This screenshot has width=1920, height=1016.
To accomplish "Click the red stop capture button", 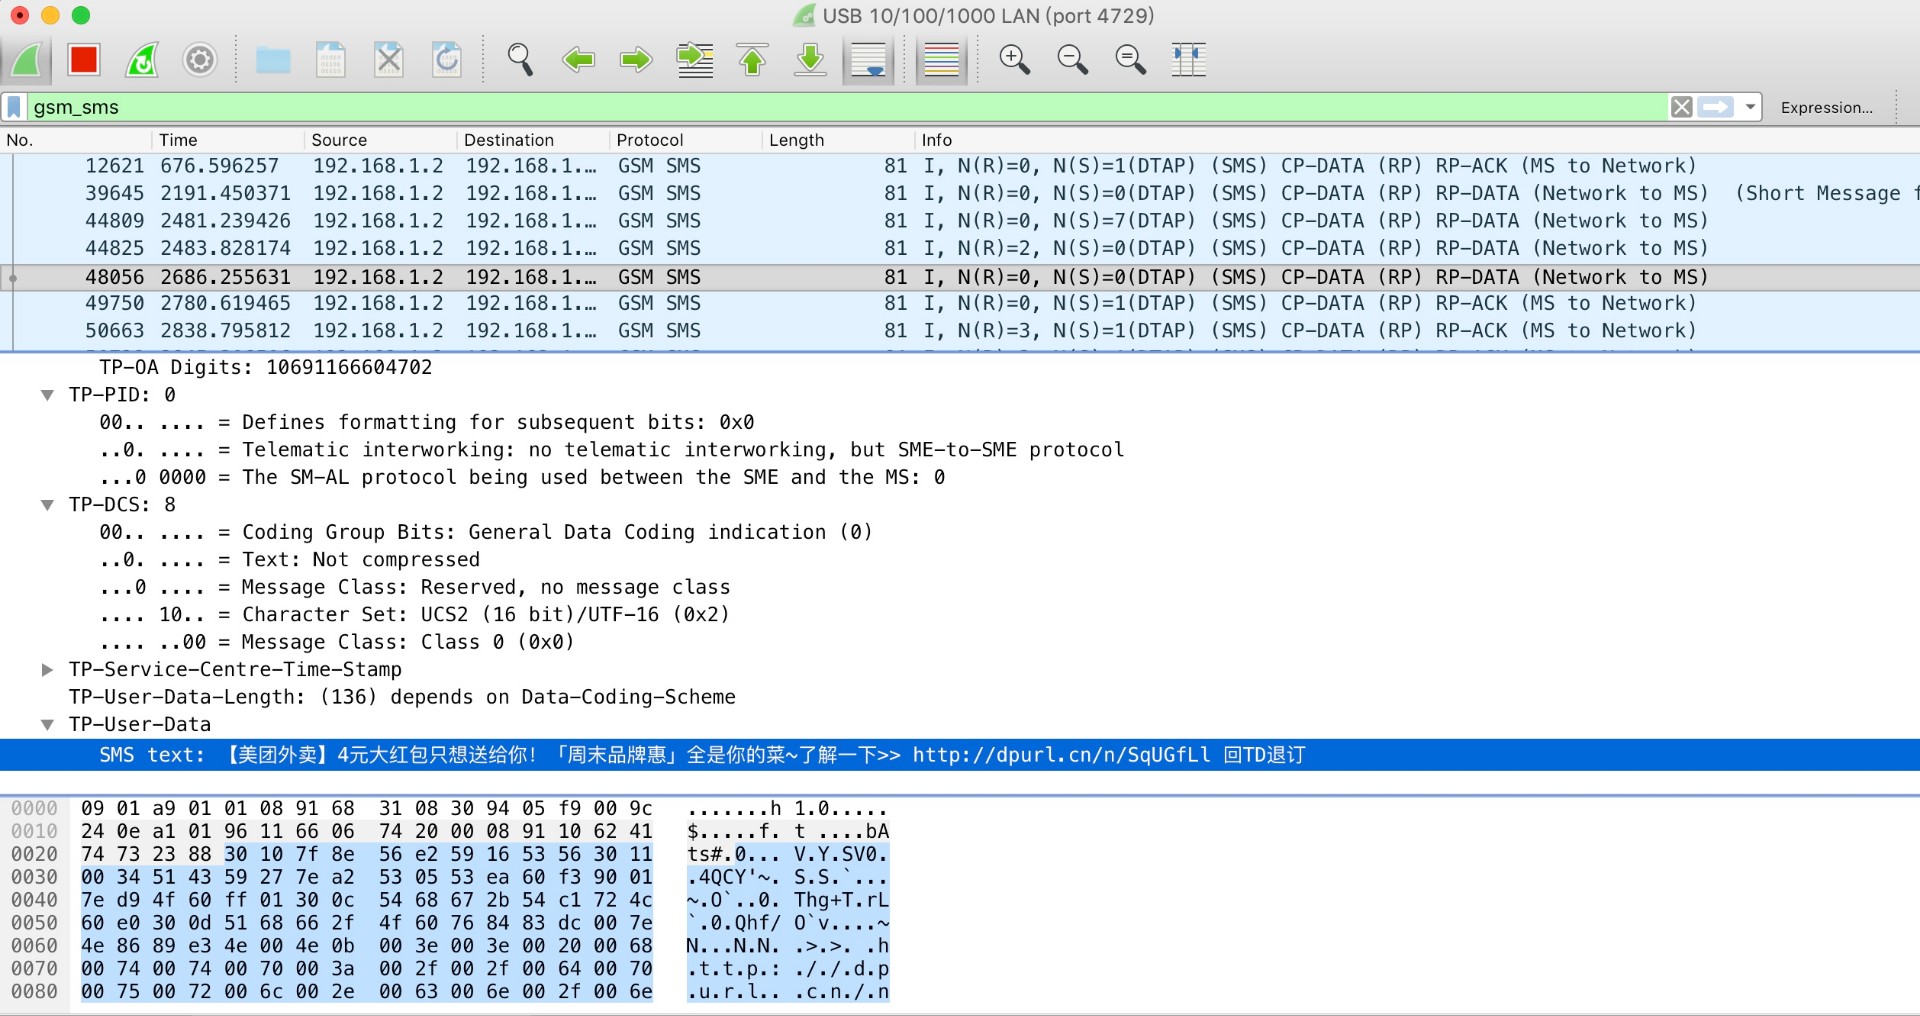I will pos(84,60).
